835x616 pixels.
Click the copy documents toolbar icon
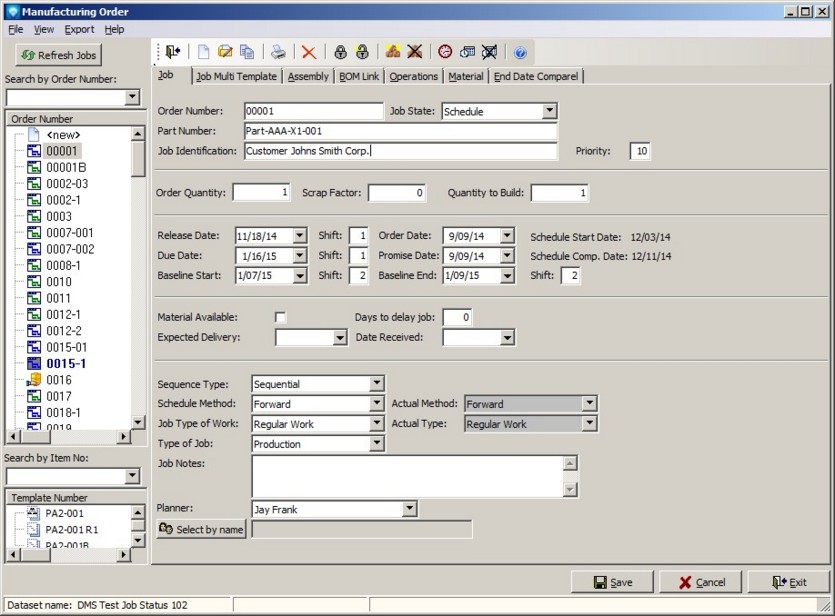click(x=247, y=52)
